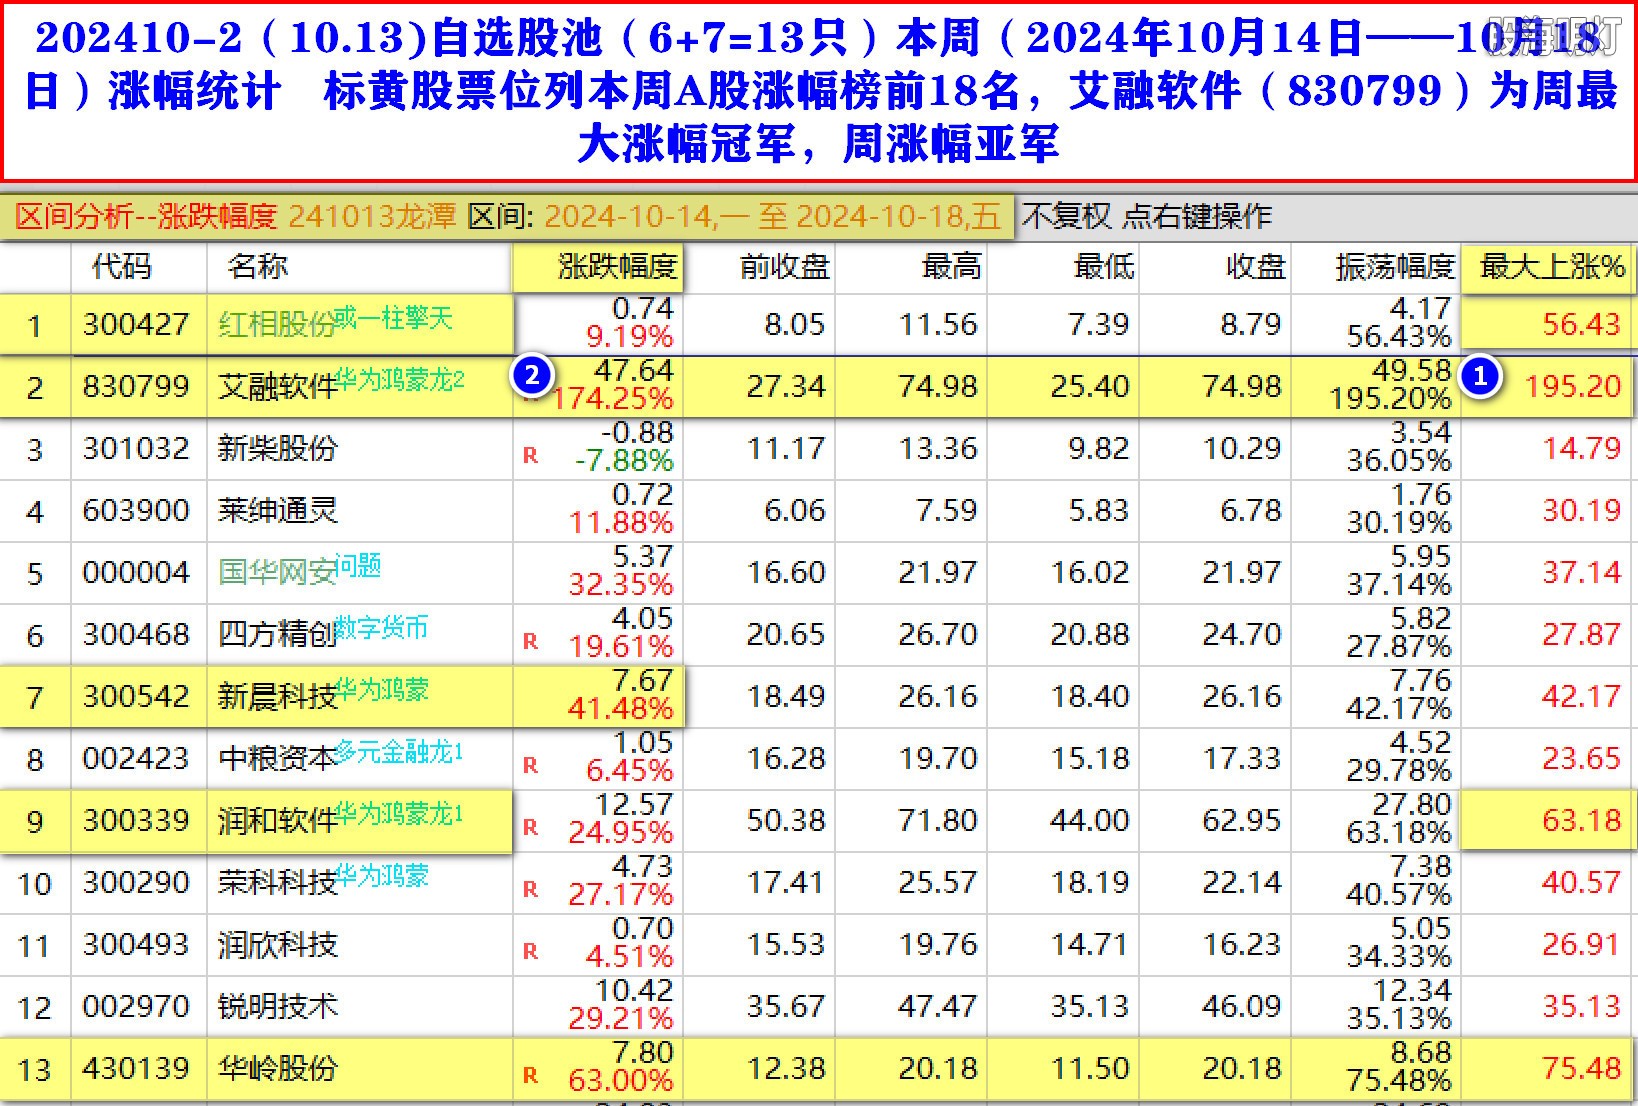Select stock code 300339
The height and width of the screenshot is (1106, 1638).
(136, 821)
